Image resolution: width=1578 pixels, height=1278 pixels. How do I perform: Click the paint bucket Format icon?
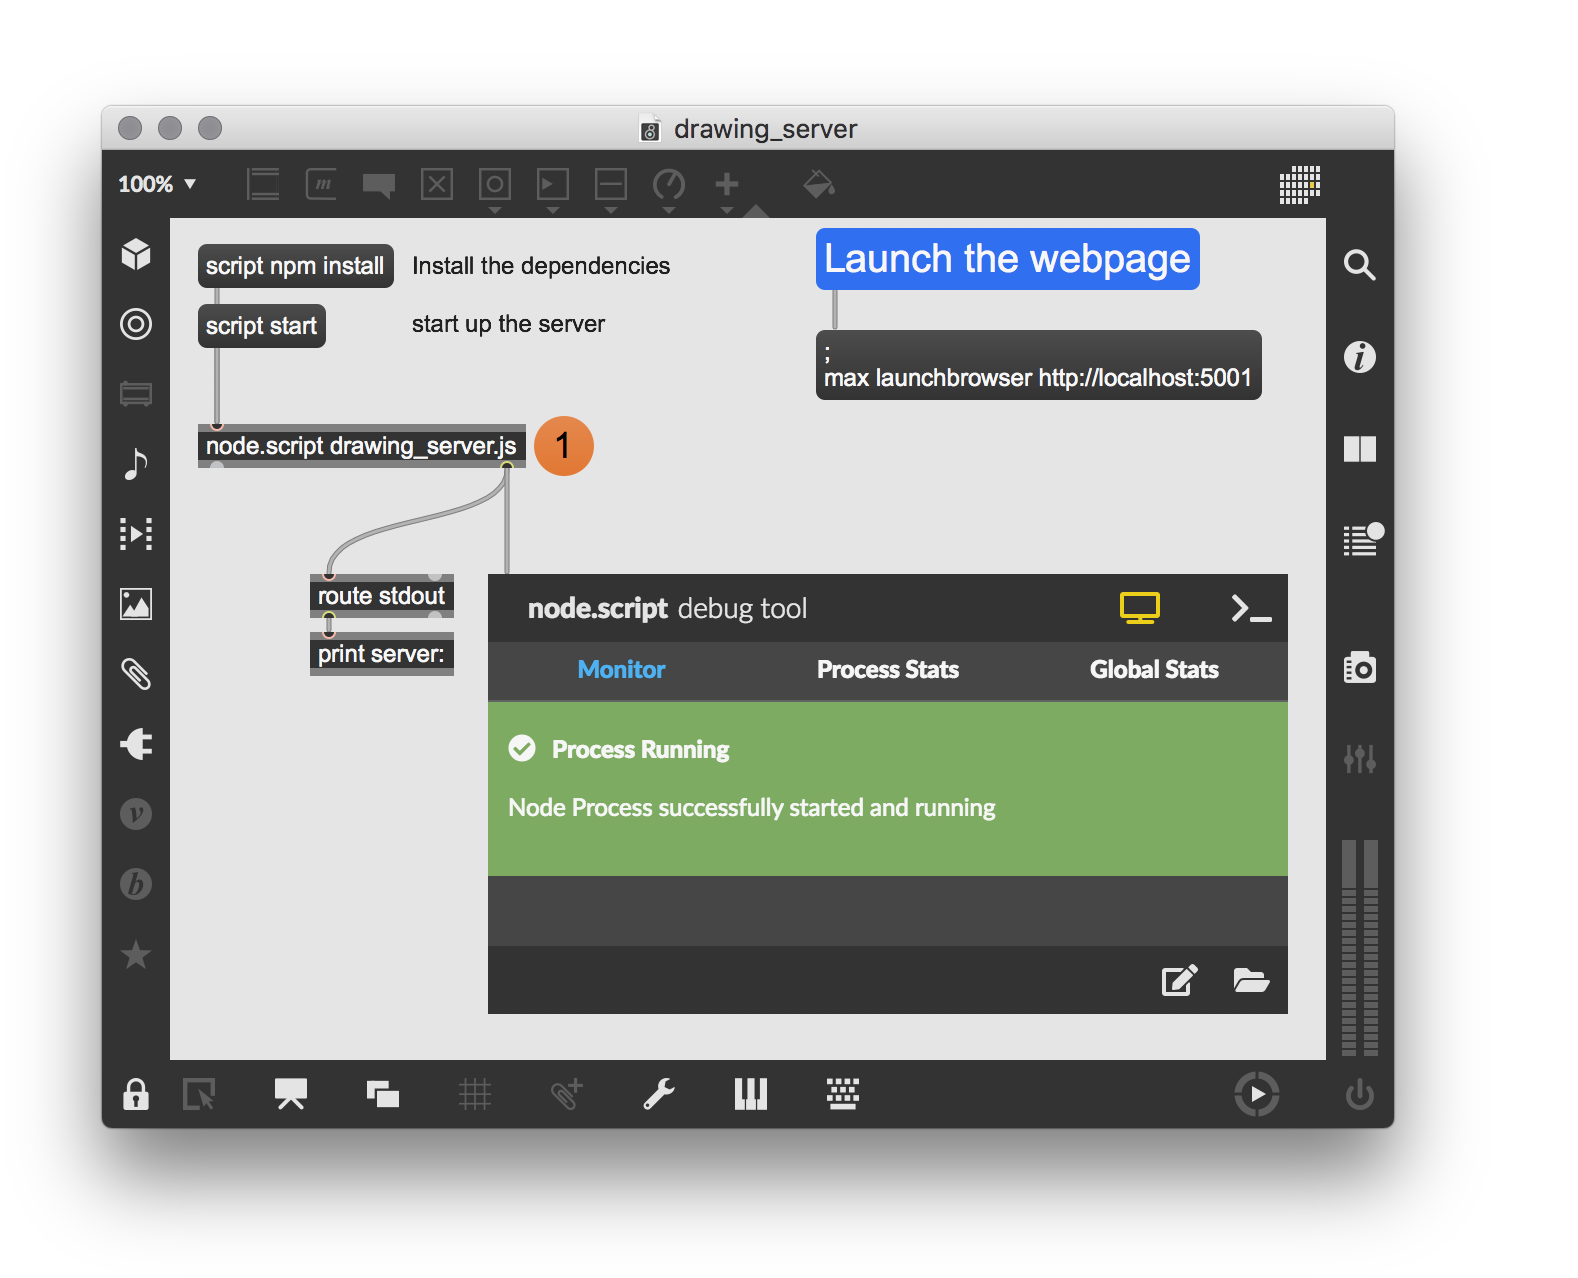818,184
